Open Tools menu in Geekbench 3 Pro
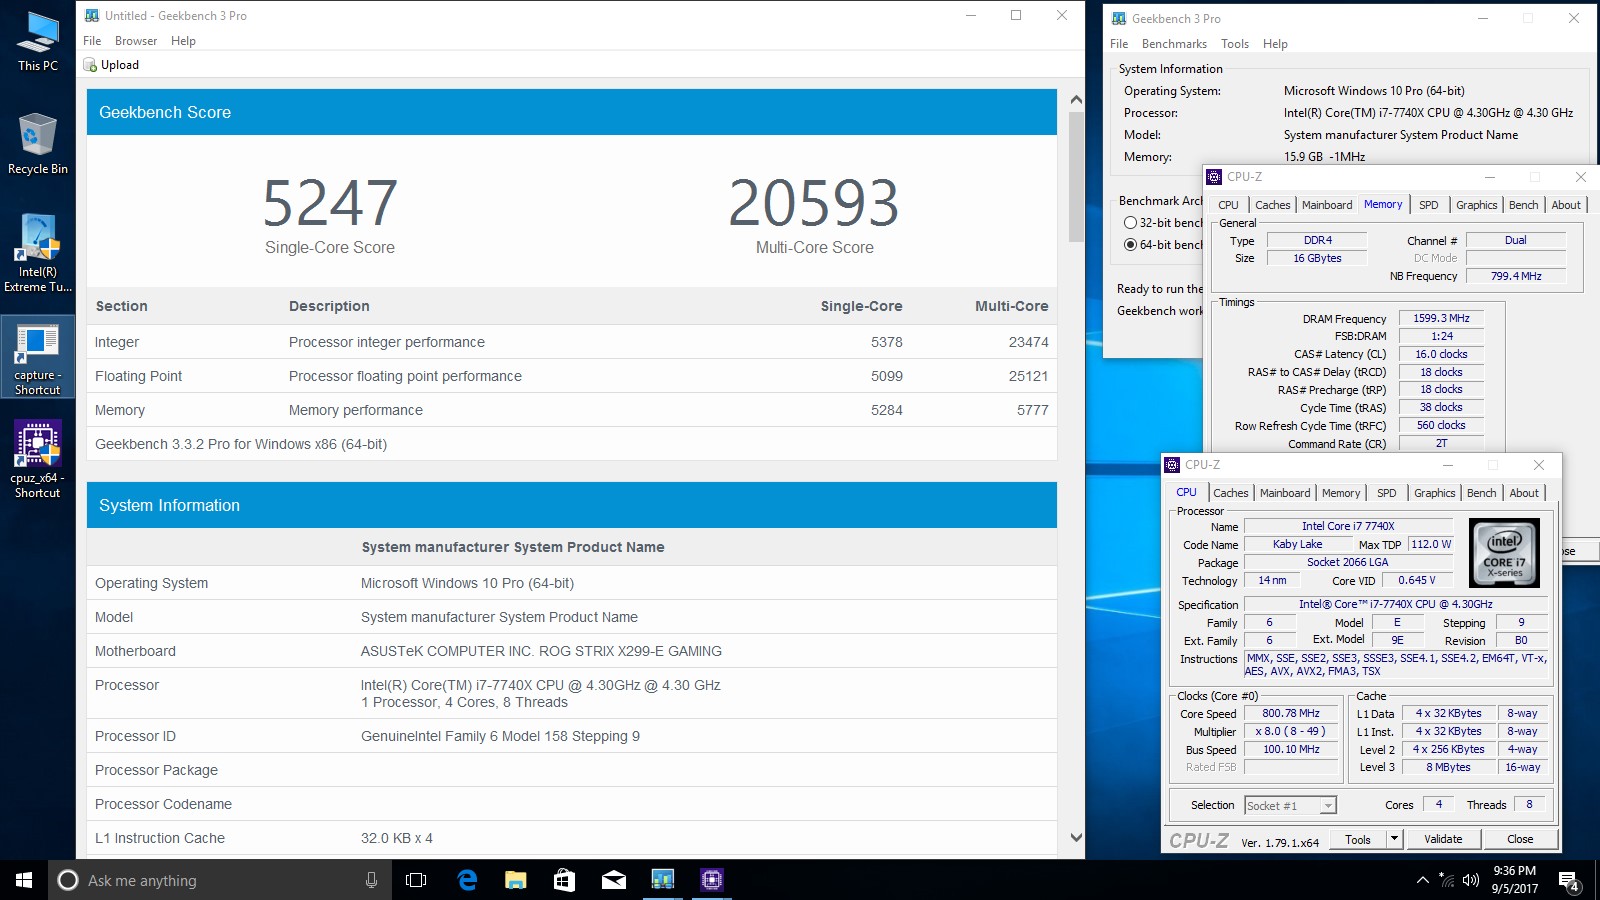 click(x=1235, y=44)
